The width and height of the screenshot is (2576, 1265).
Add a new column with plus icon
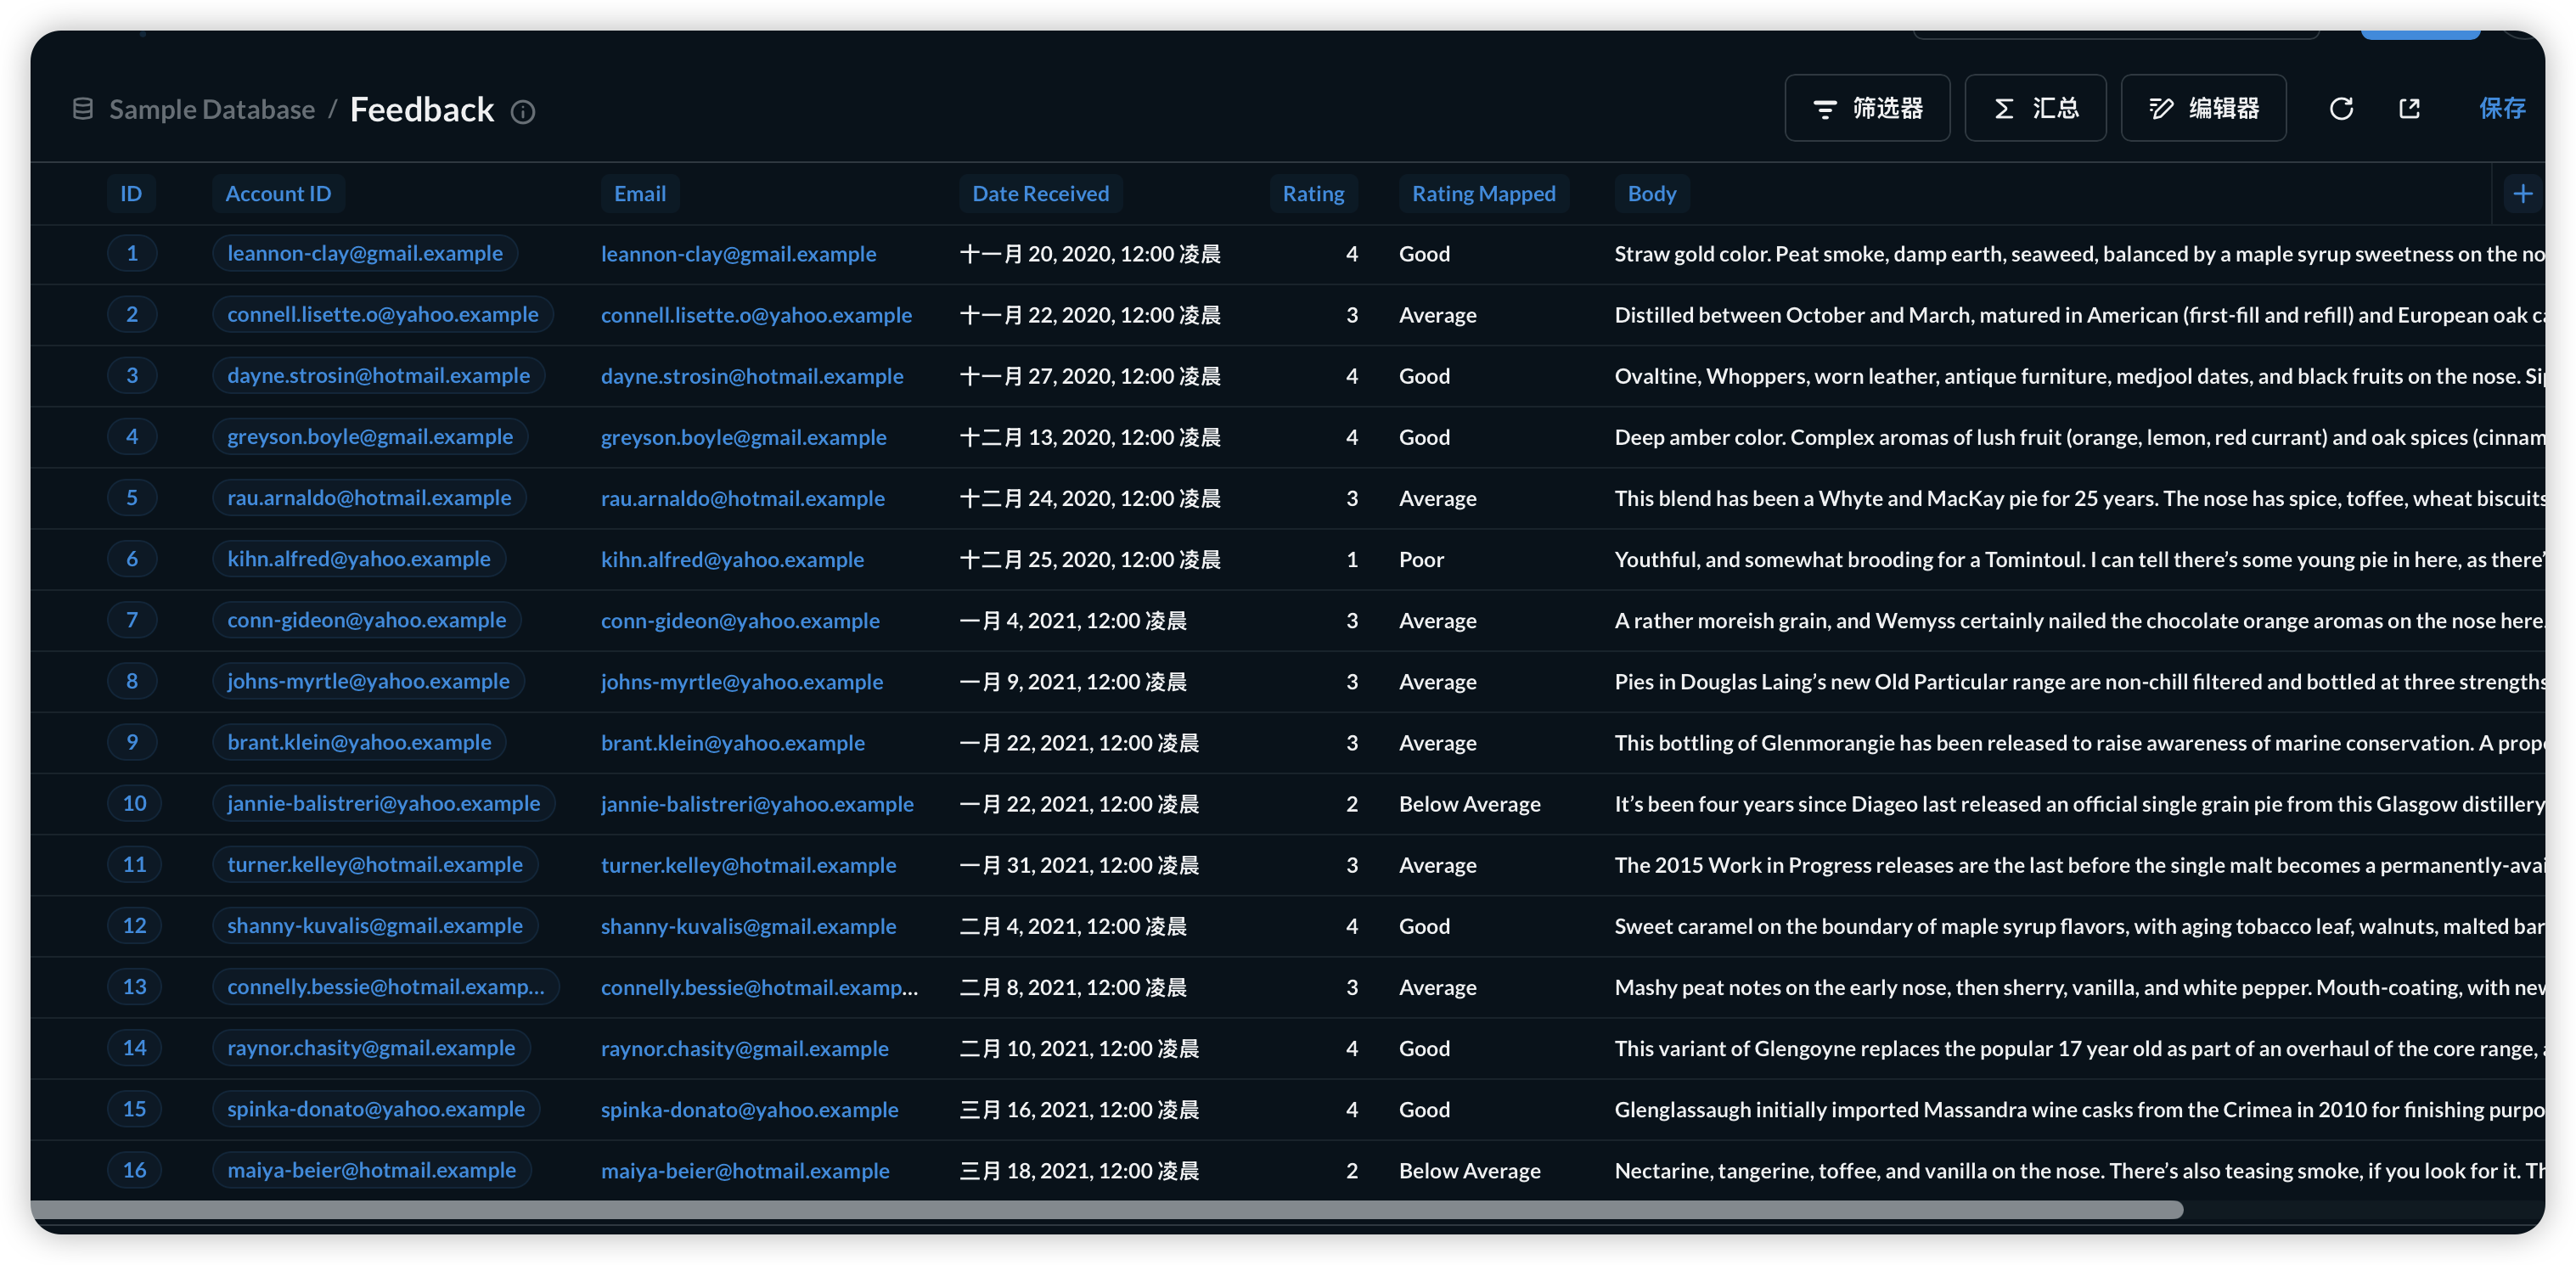2523,194
